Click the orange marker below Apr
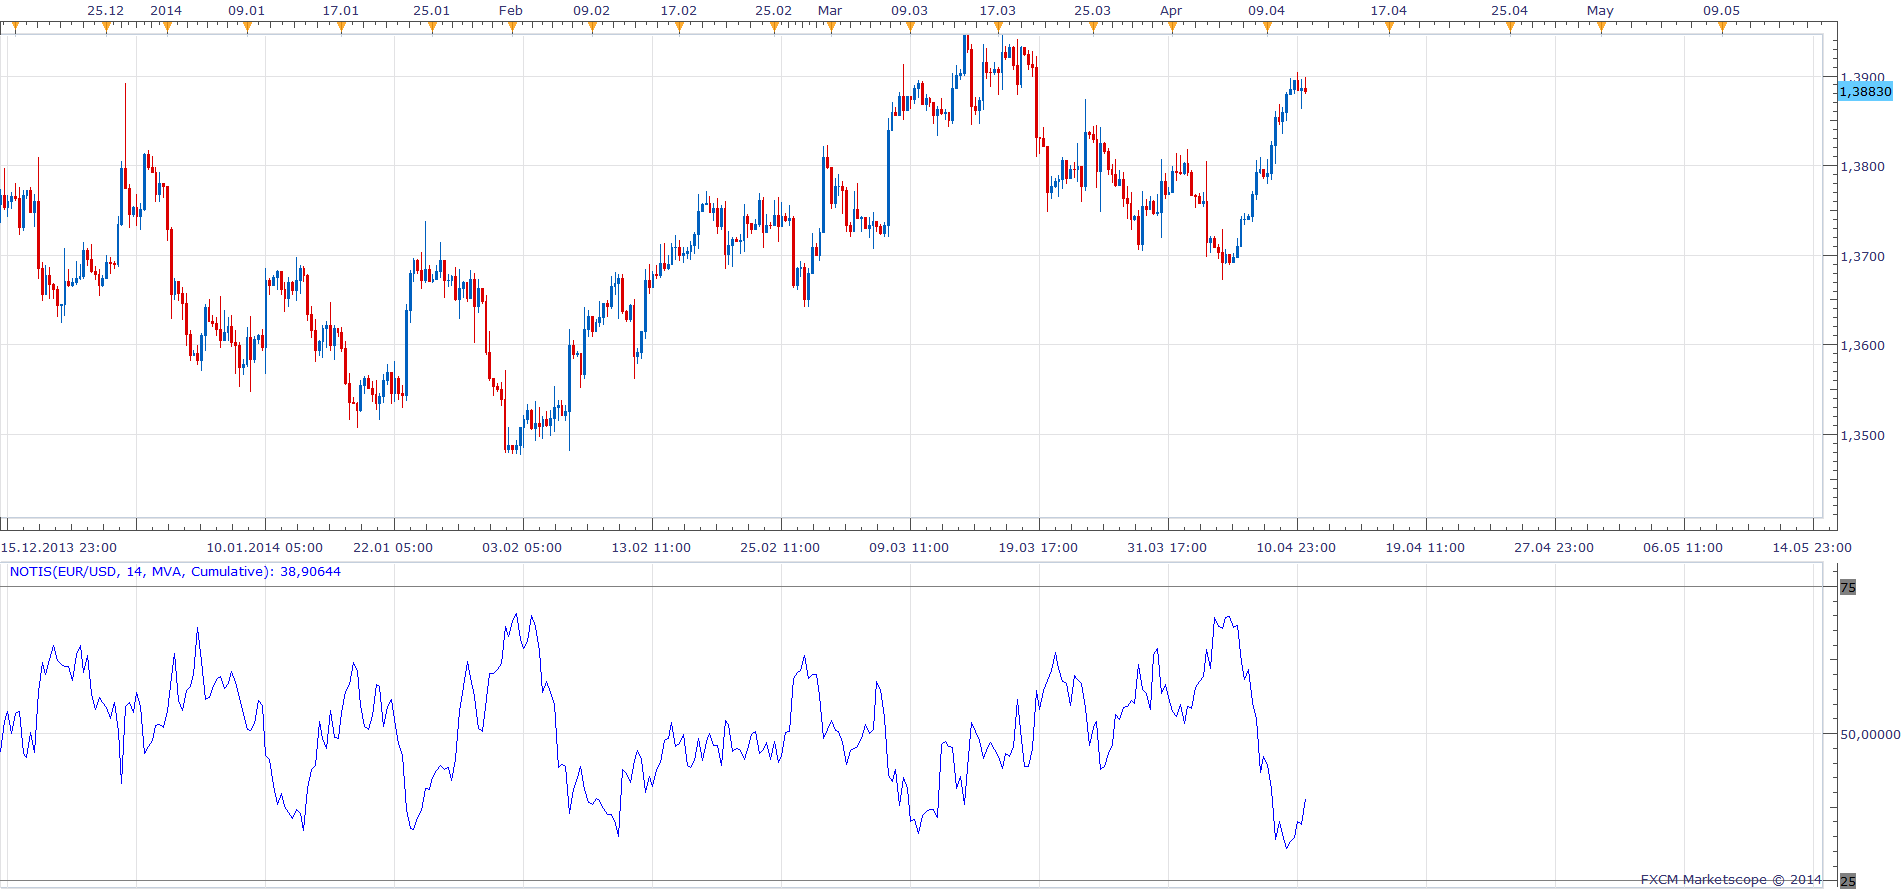 click(1172, 28)
